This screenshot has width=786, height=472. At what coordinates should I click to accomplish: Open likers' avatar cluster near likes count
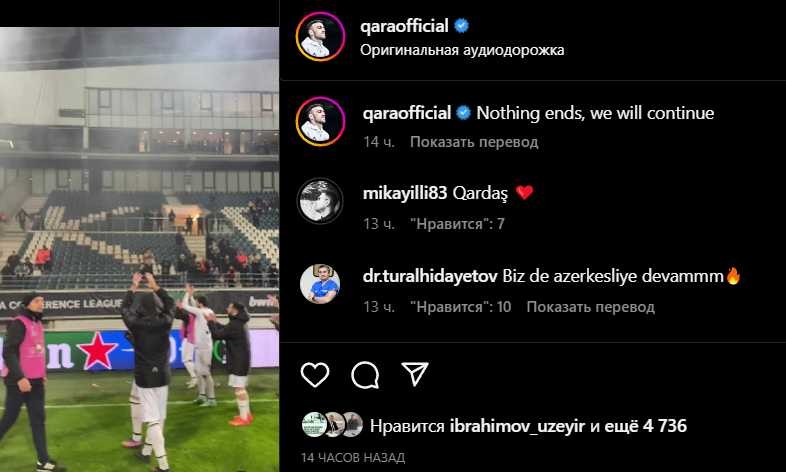click(x=332, y=425)
